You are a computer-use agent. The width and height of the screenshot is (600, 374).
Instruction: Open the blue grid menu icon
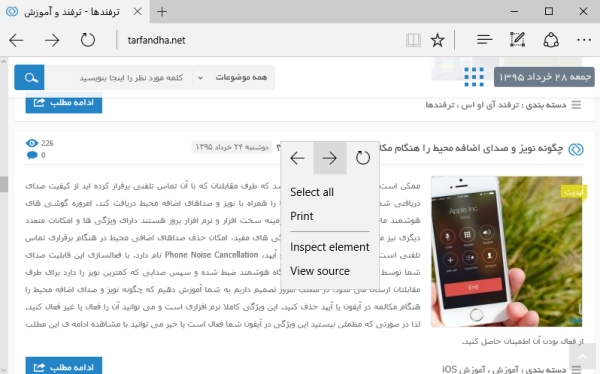[x=474, y=77]
